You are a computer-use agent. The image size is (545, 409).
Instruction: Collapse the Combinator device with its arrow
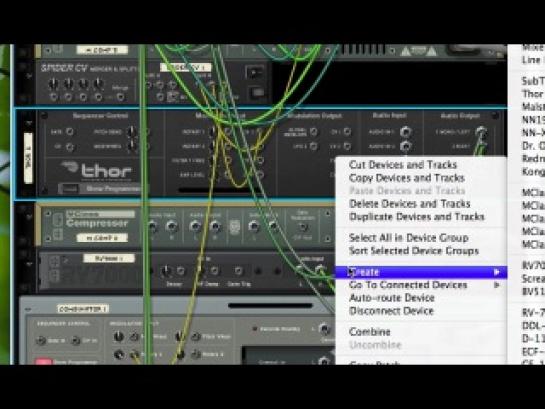tap(28, 309)
